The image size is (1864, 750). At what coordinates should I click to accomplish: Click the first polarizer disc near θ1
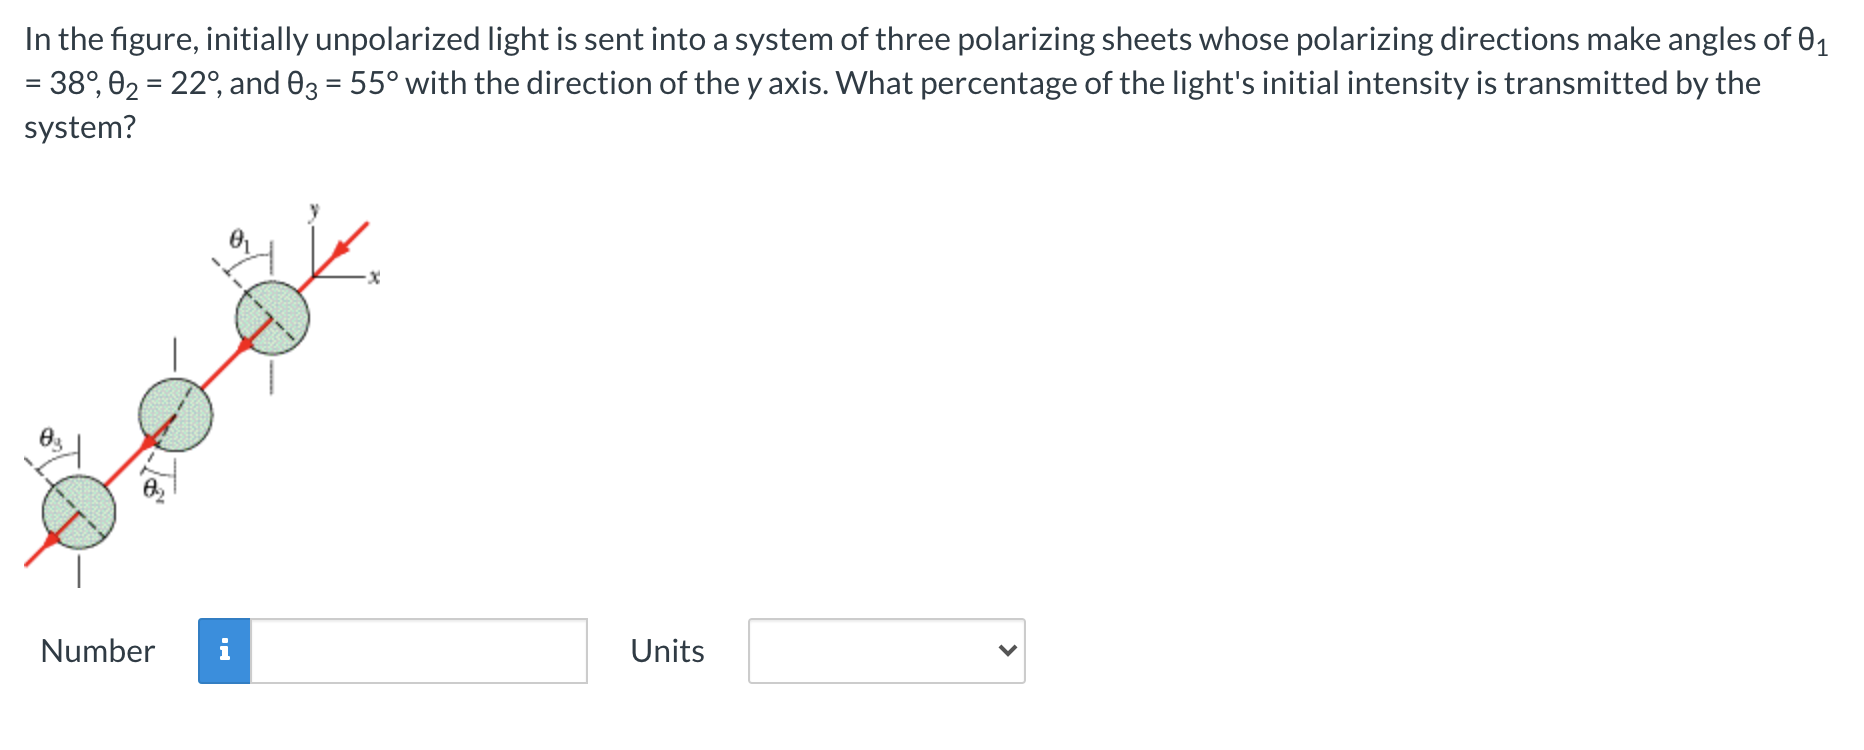pyautogui.click(x=272, y=318)
